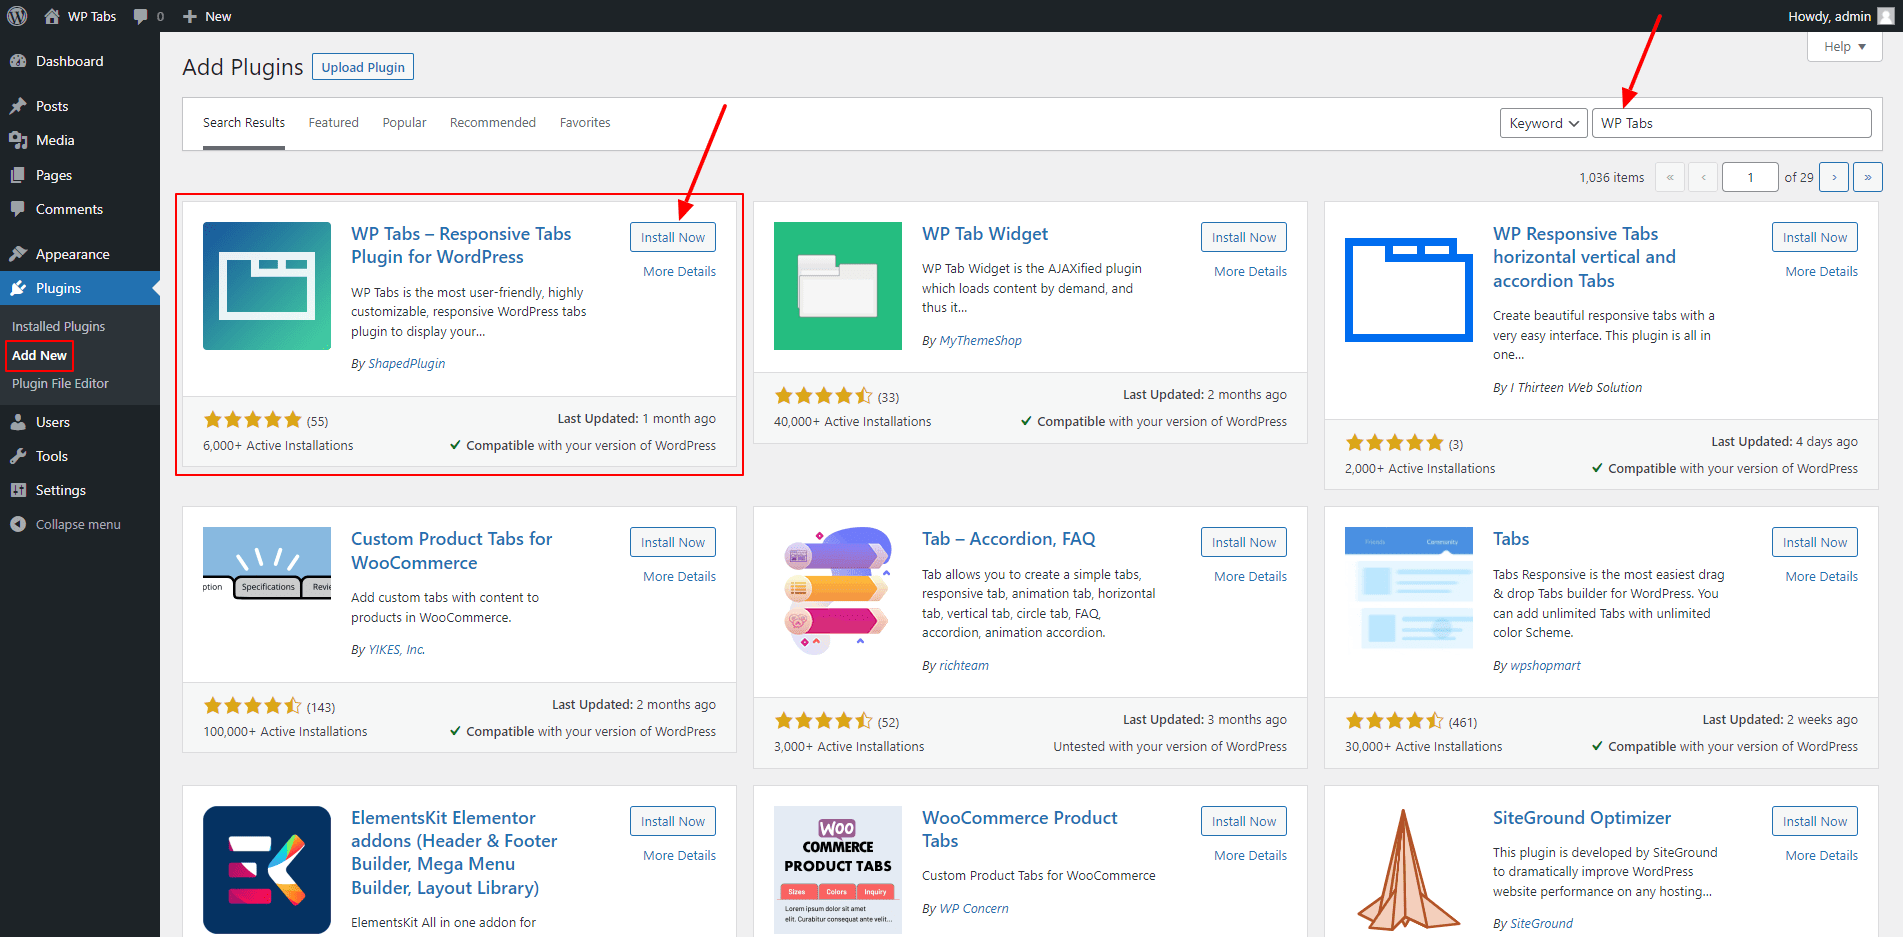
Task: Open the WP Tab Widget plugin thumbnail
Action: pyautogui.click(x=838, y=286)
